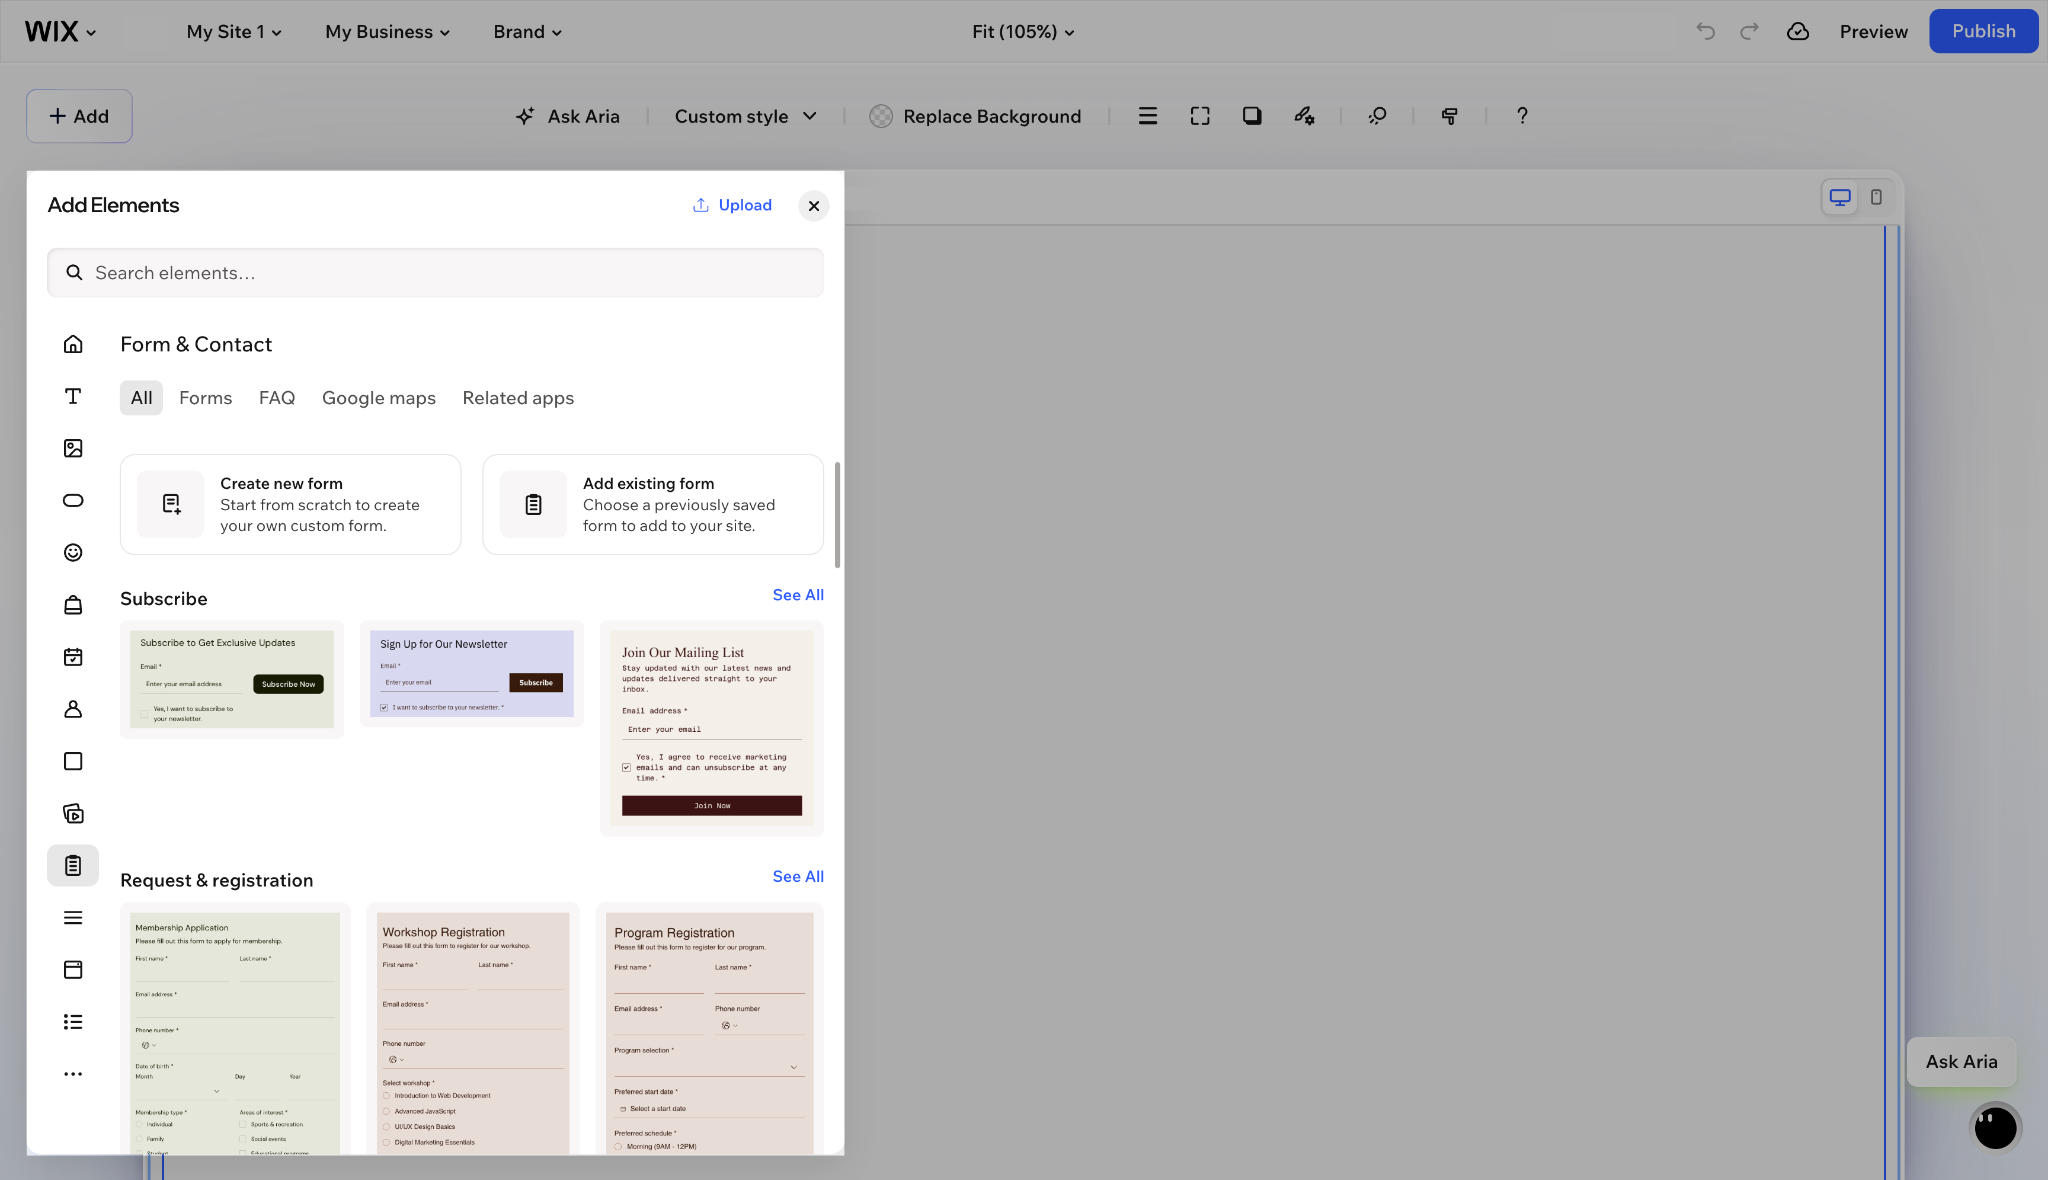This screenshot has width=2048, height=1180.
Task: Click the List elements sidebar icon
Action: tap(73, 1022)
